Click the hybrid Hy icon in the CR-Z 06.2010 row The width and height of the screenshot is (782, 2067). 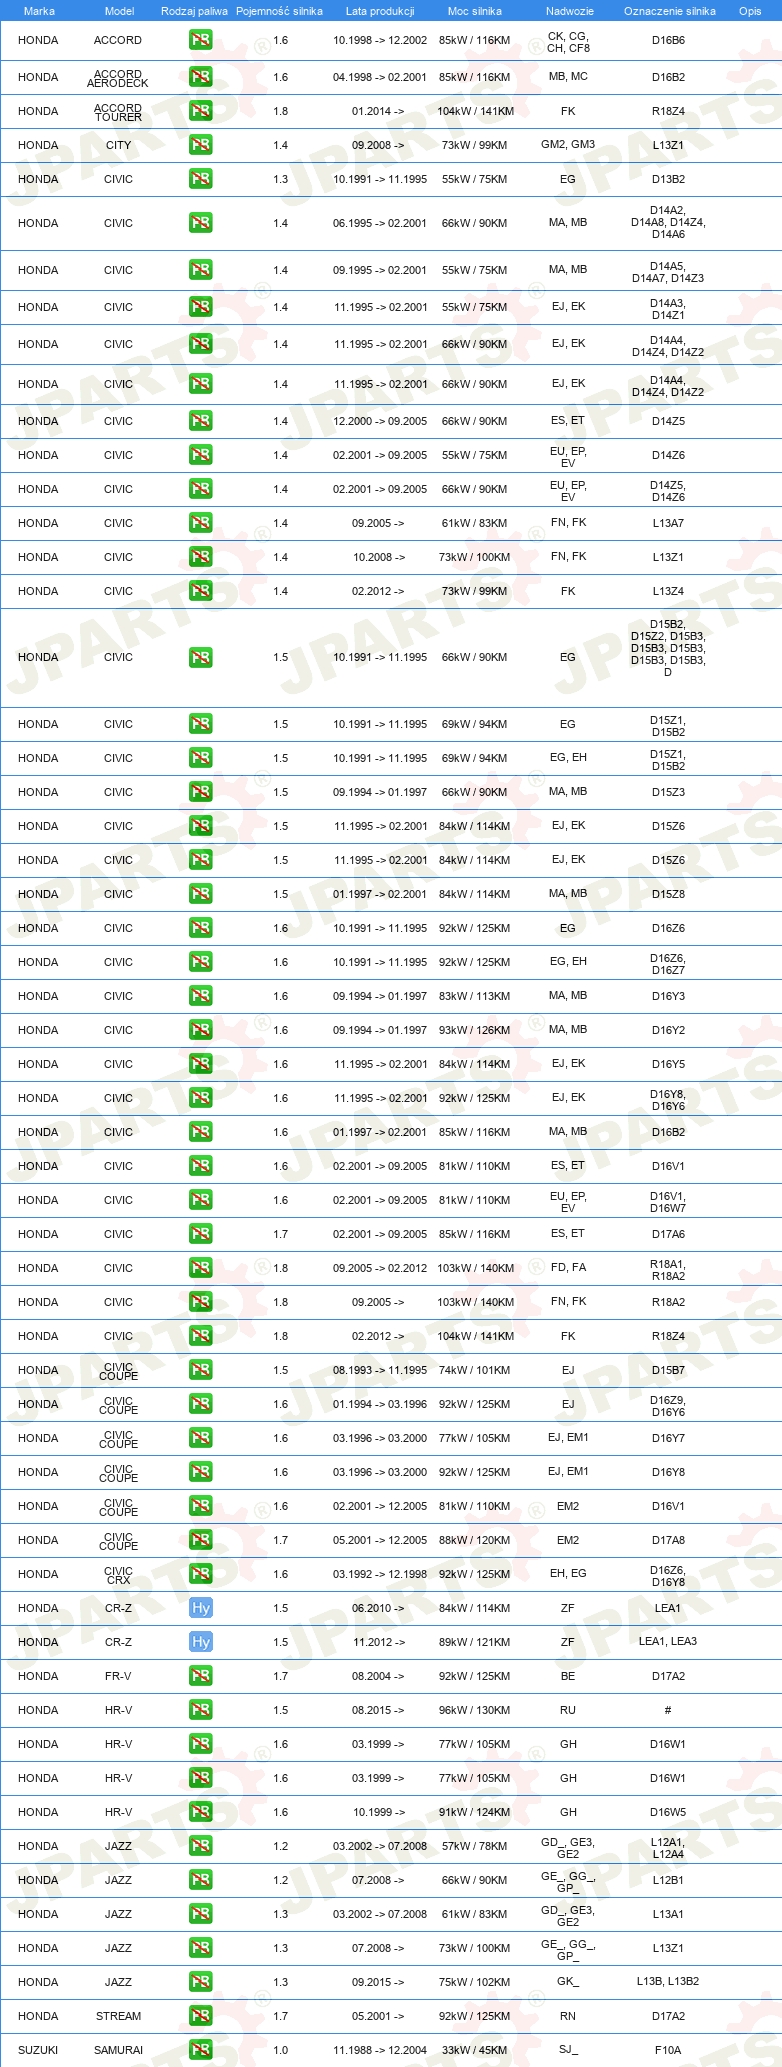coord(200,1608)
